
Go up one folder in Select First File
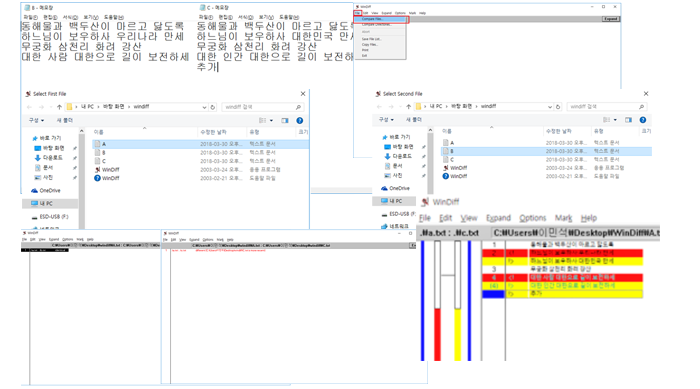(59, 107)
